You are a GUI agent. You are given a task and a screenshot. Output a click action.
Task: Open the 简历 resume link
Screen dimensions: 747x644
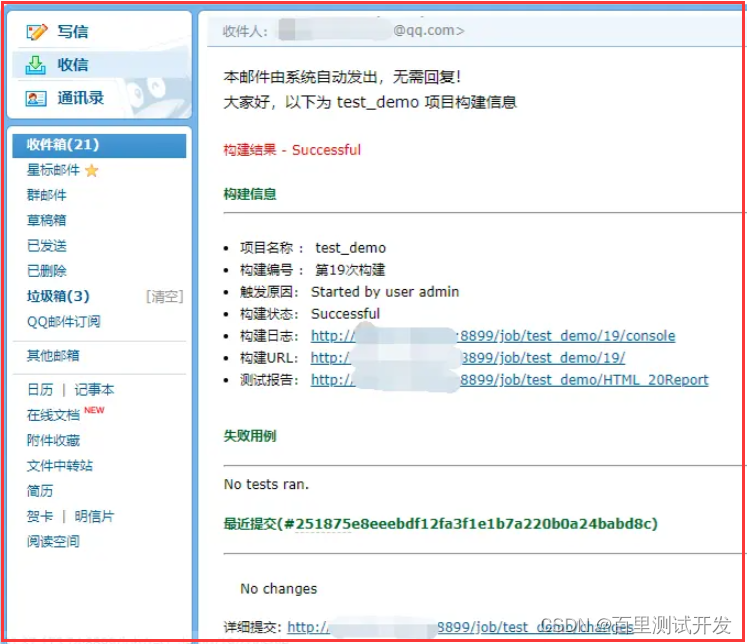pyautogui.click(x=40, y=491)
